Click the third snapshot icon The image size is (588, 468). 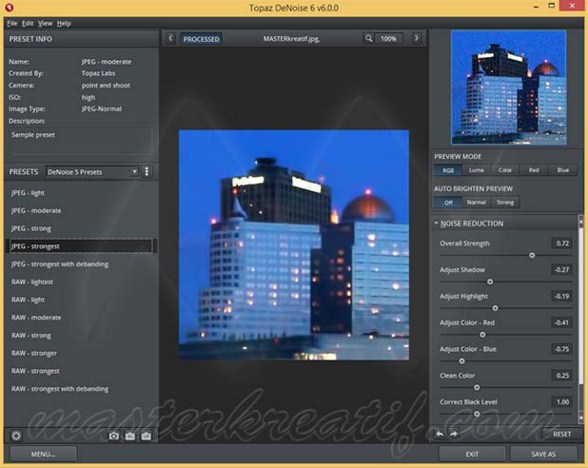pyautogui.click(x=146, y=436)
